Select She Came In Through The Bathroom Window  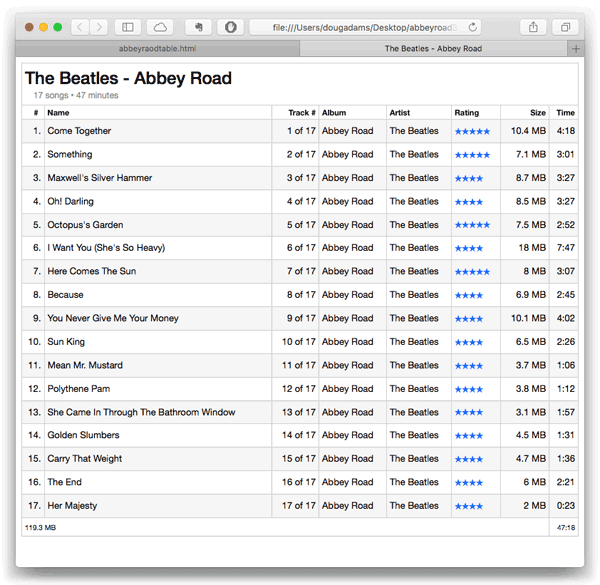coord(141,412)
